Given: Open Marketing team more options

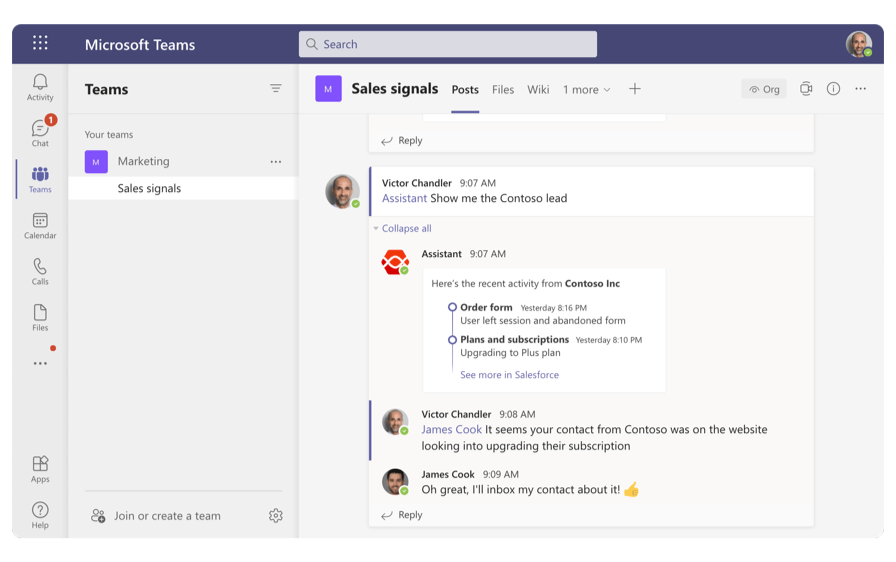Looking at the screenshot, I should coord(276,162).
